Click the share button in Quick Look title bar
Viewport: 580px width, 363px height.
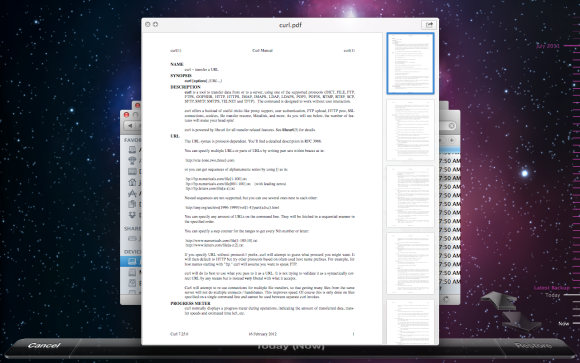429,25
